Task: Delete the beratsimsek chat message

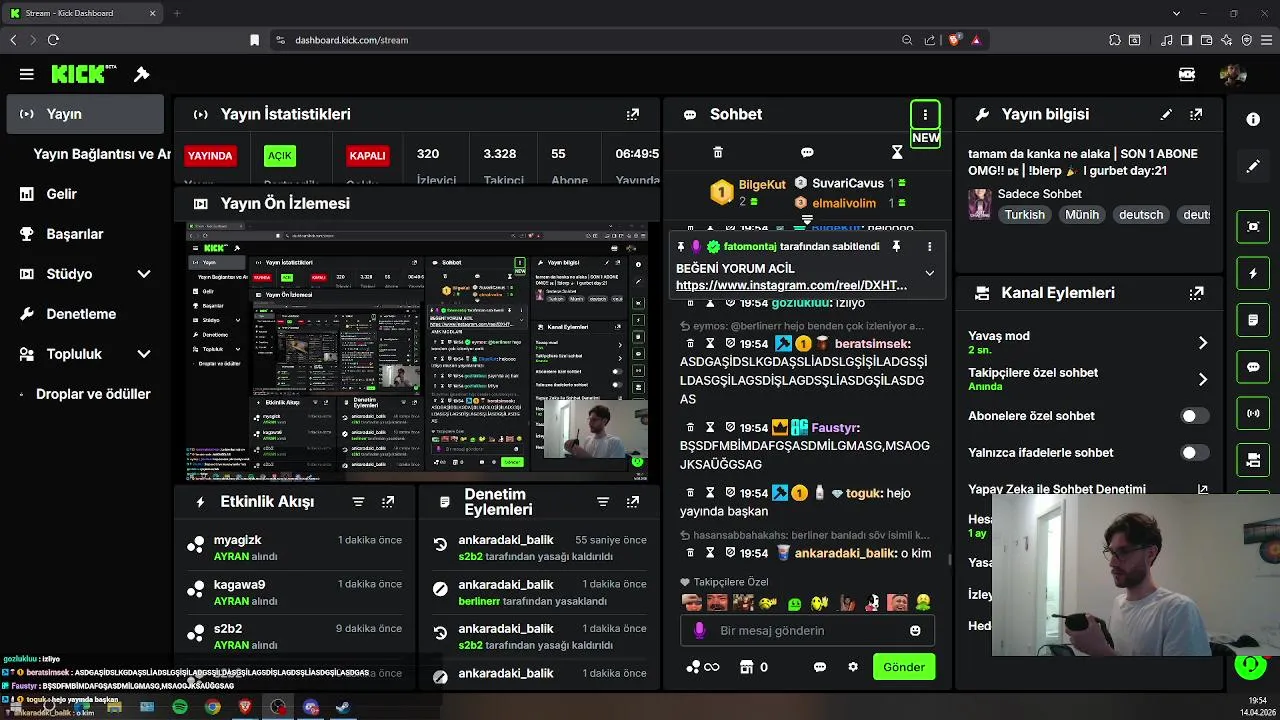Action: pyautogui.click(x=689, y=343)
